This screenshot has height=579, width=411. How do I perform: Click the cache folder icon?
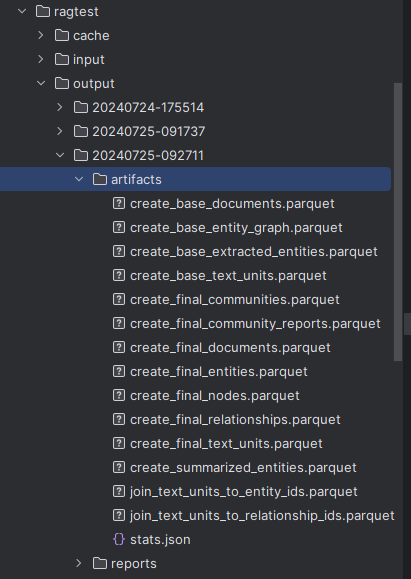62,35
